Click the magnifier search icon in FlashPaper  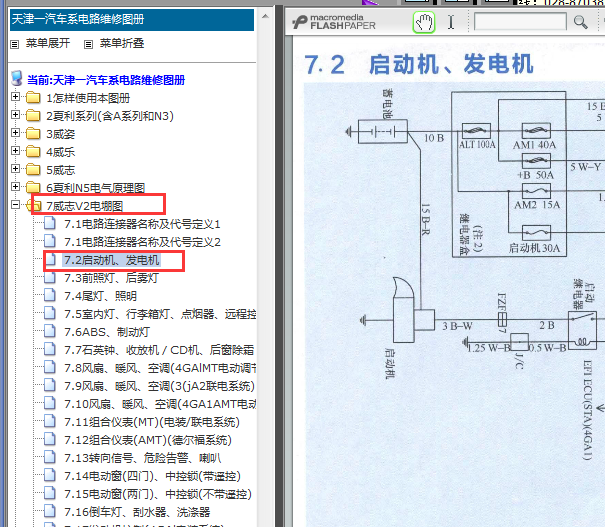point(580,22)
